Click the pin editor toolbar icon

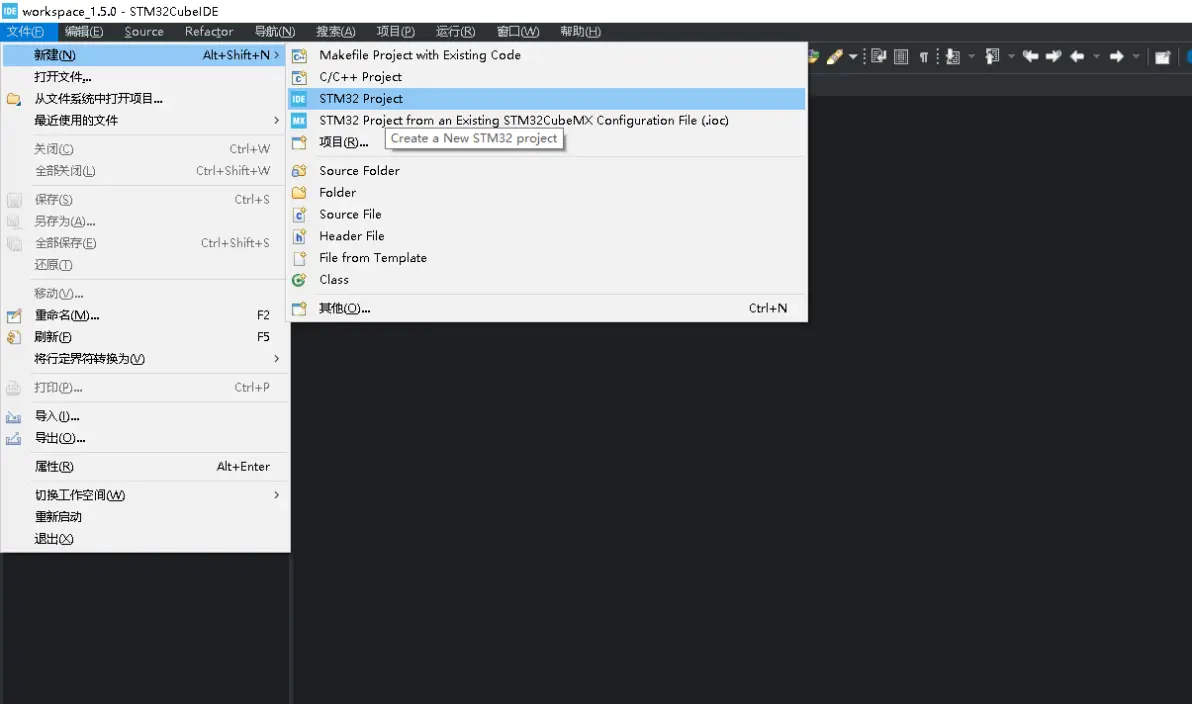[x=1162, y=57]
